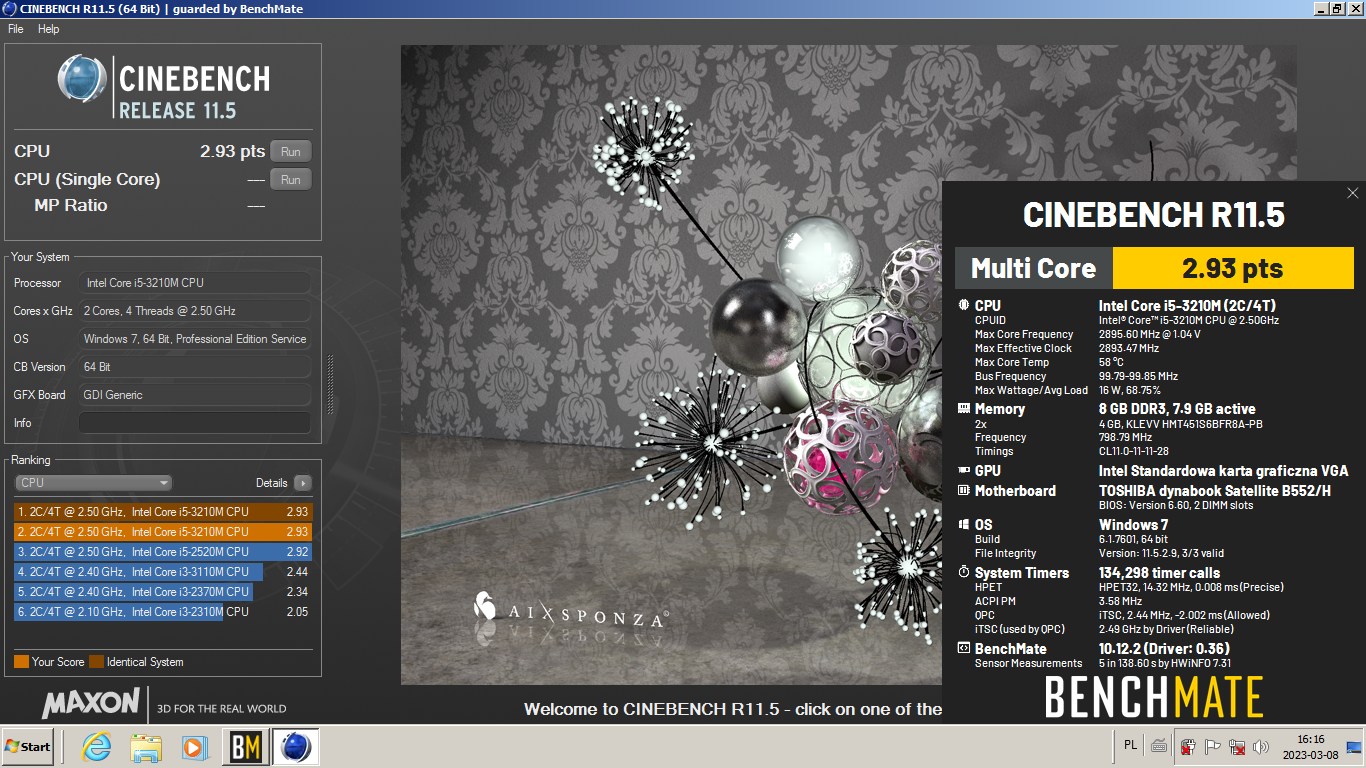Close the BenchMate result overlay
Viewport: 1366px width, 768px height.
click(x=1353, y=193)
